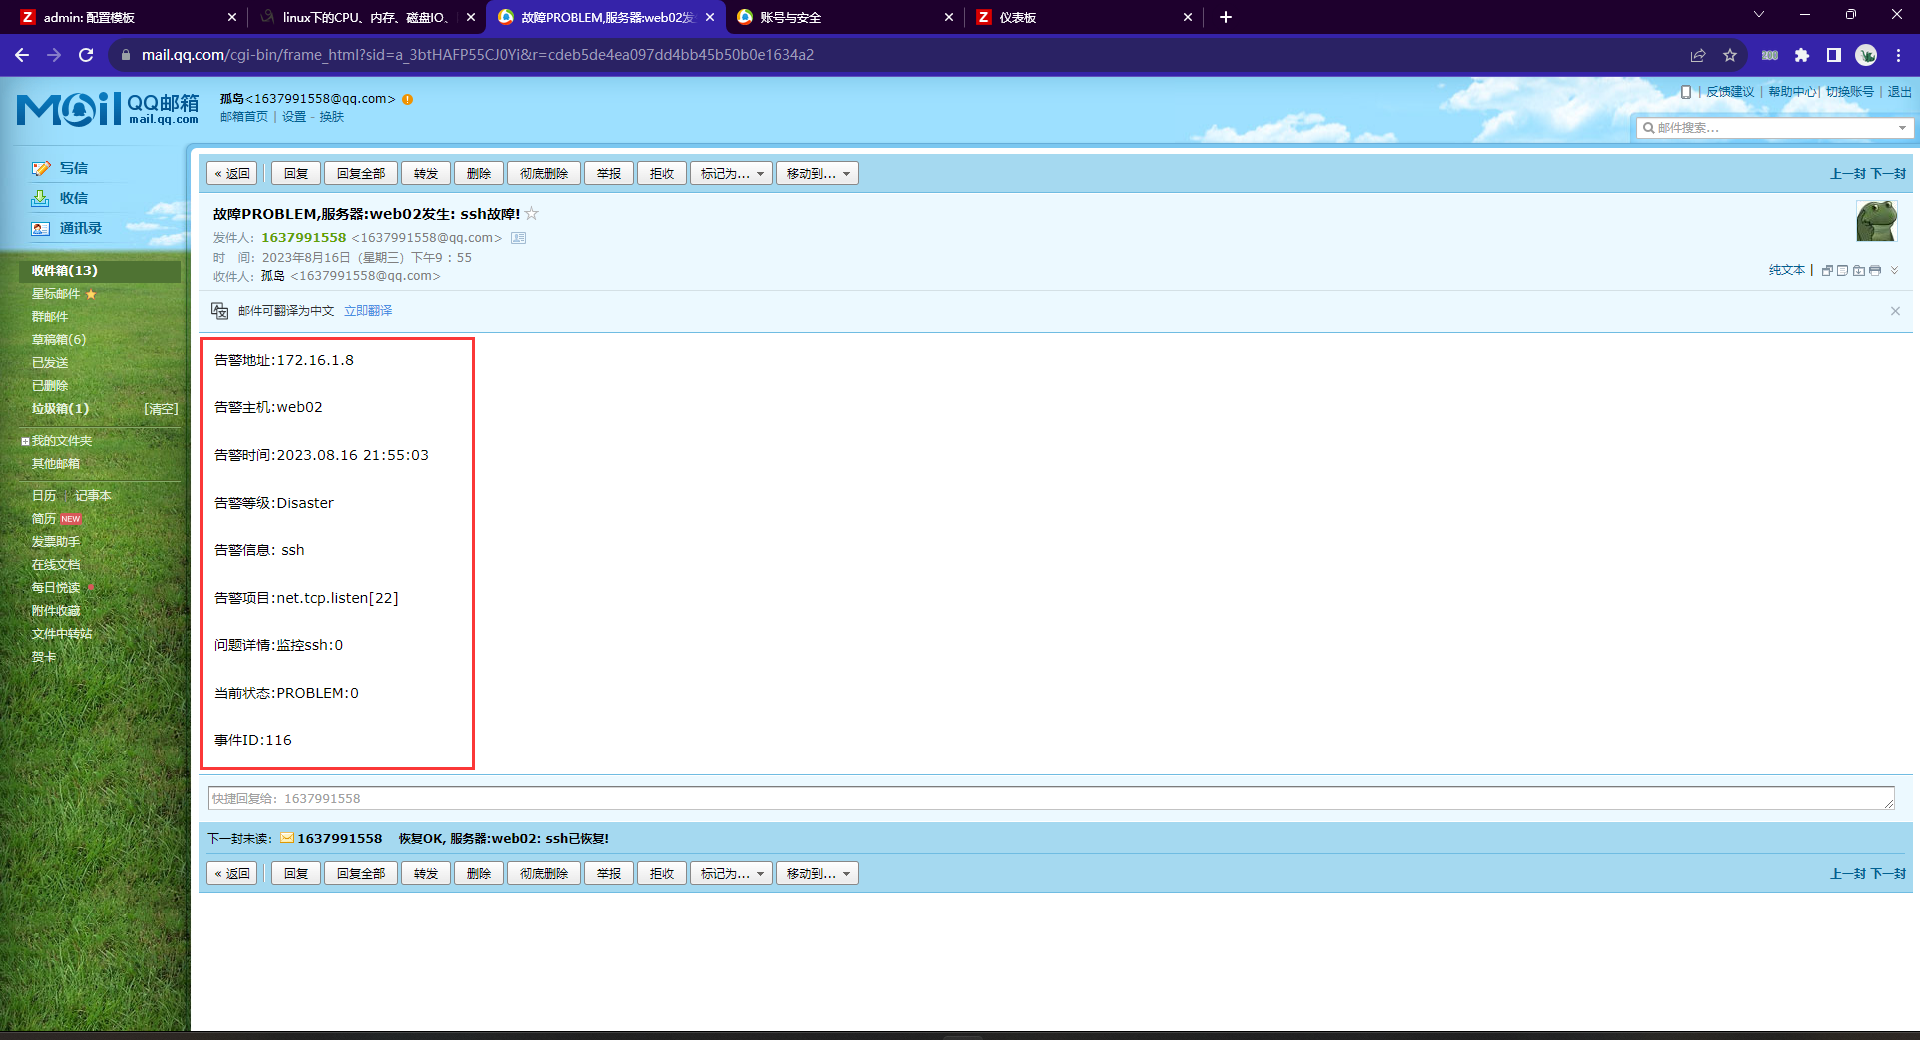This screenshot has height=1040, width=1920.
Task: Switch to 仪表板 tab
Action: 1084,17
